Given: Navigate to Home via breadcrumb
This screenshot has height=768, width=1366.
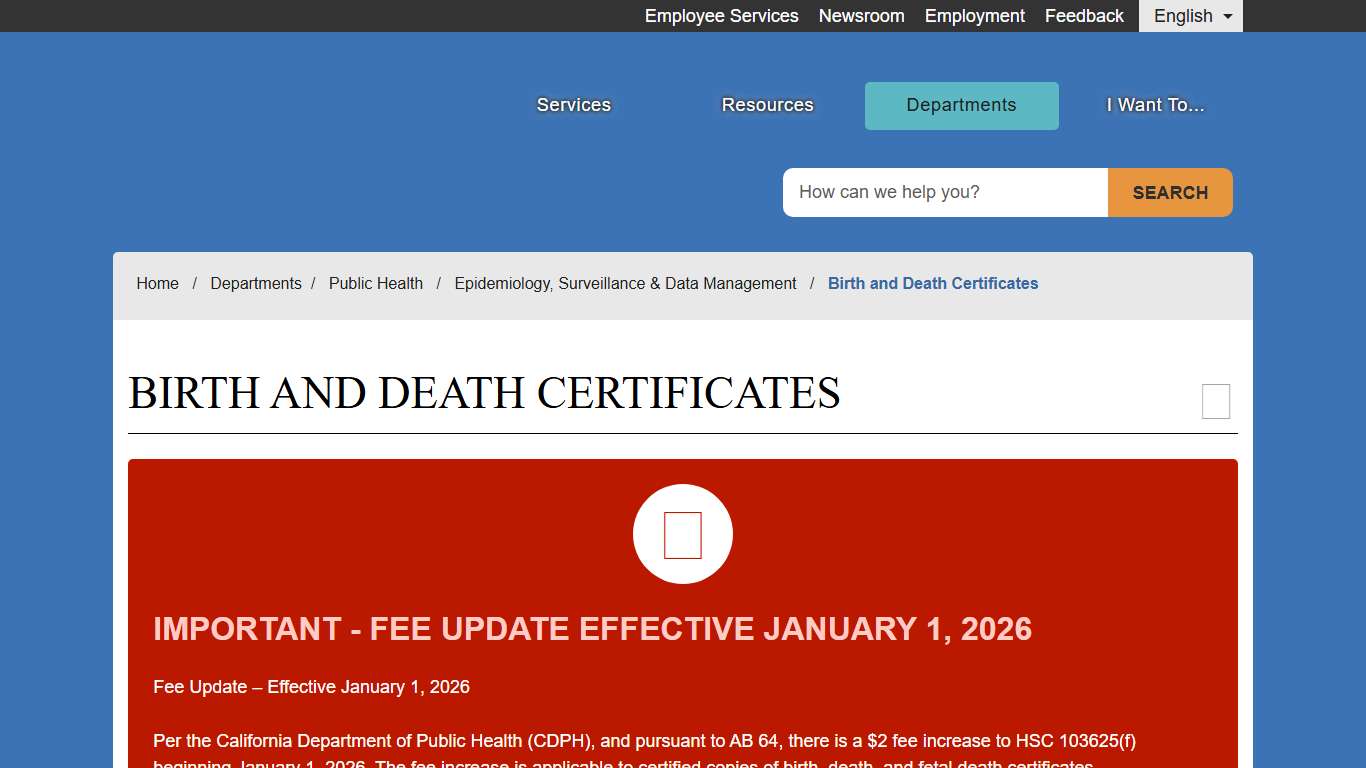Looking at the screenshot, I should tap(157, 283).
